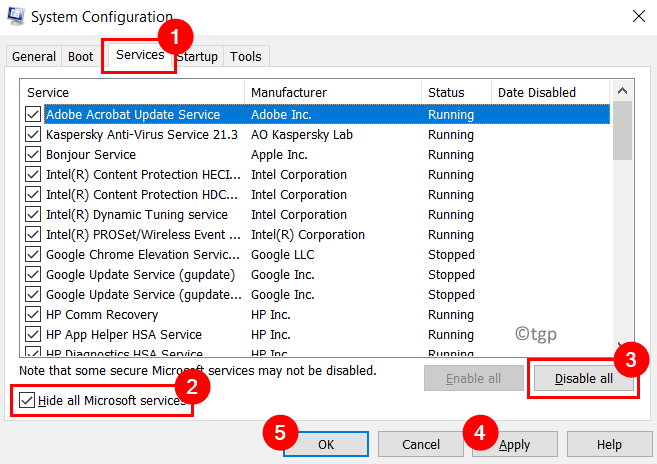This screenshot has width=657, height=464.
Task: Uncheck Google Update Service (gupdate) checkbox
Action: click(33, 275)
